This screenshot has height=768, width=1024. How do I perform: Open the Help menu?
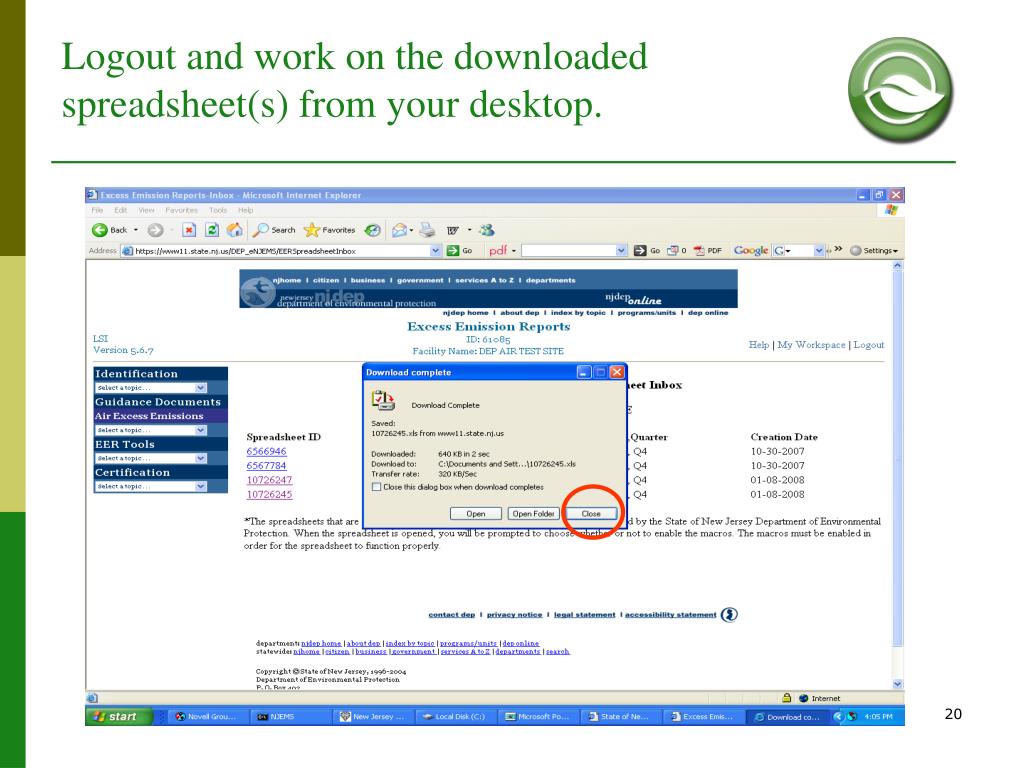pos(246,210)
